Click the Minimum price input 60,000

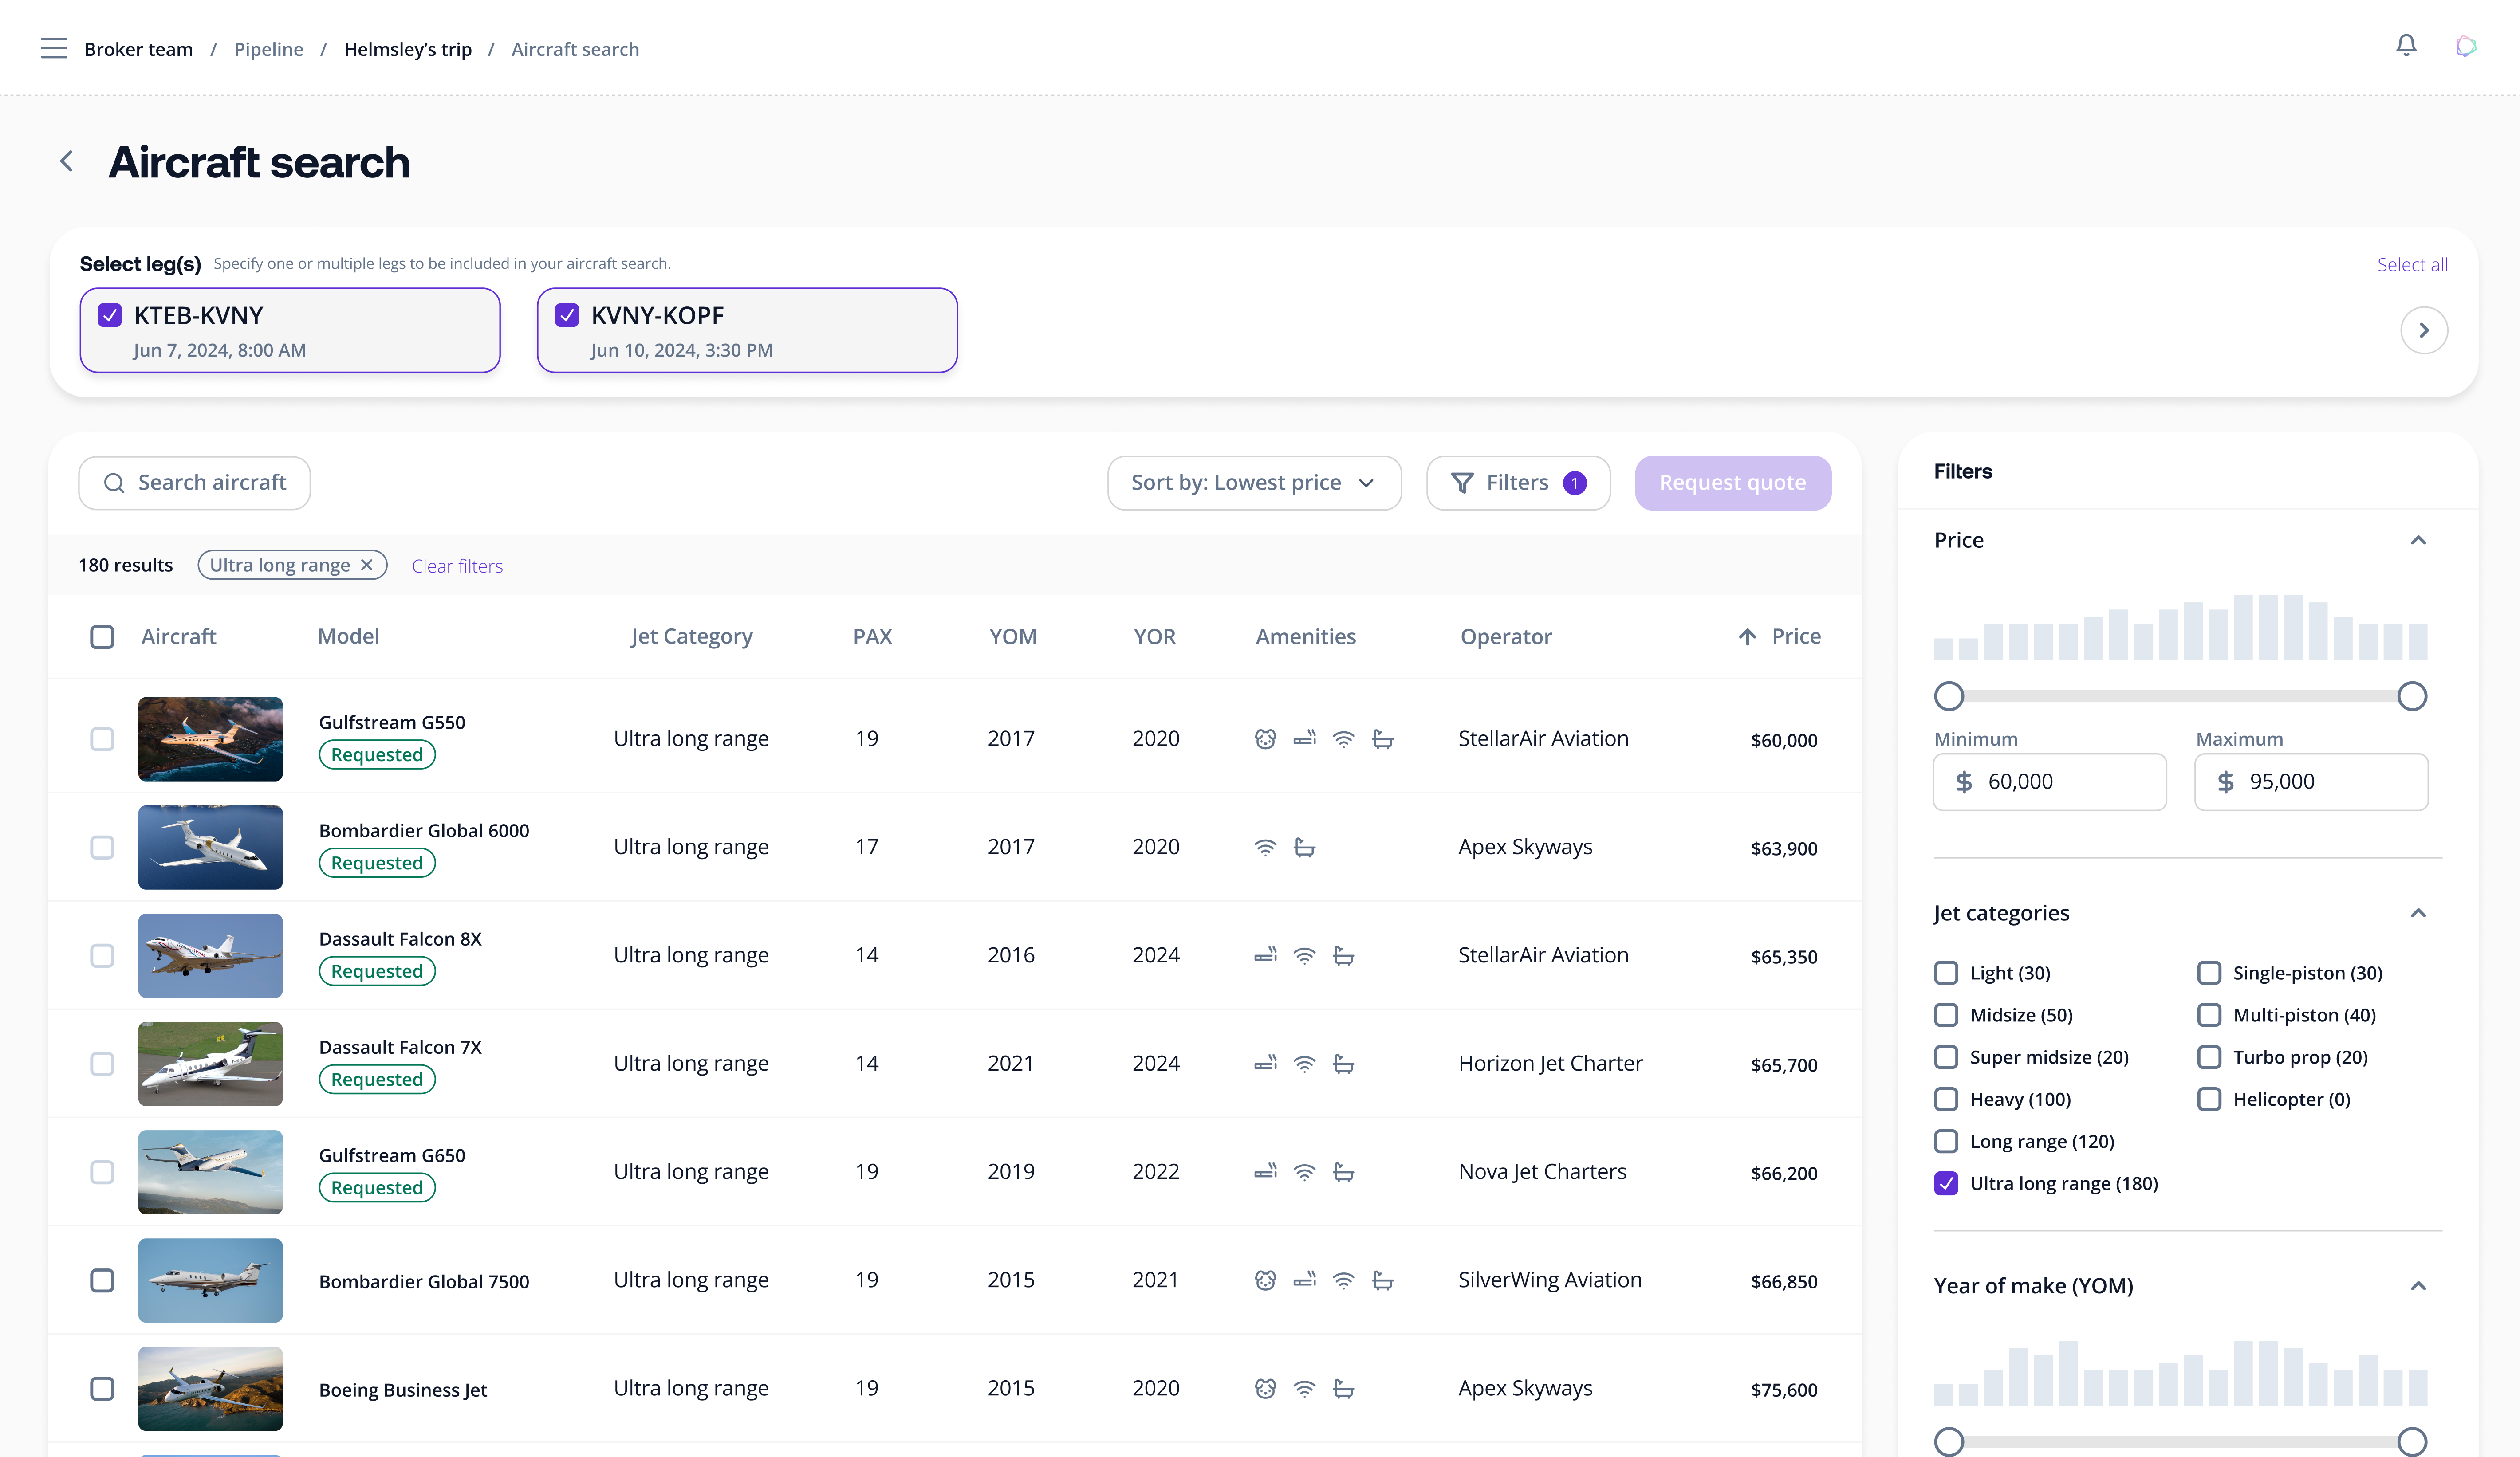tap(2050, 782)
